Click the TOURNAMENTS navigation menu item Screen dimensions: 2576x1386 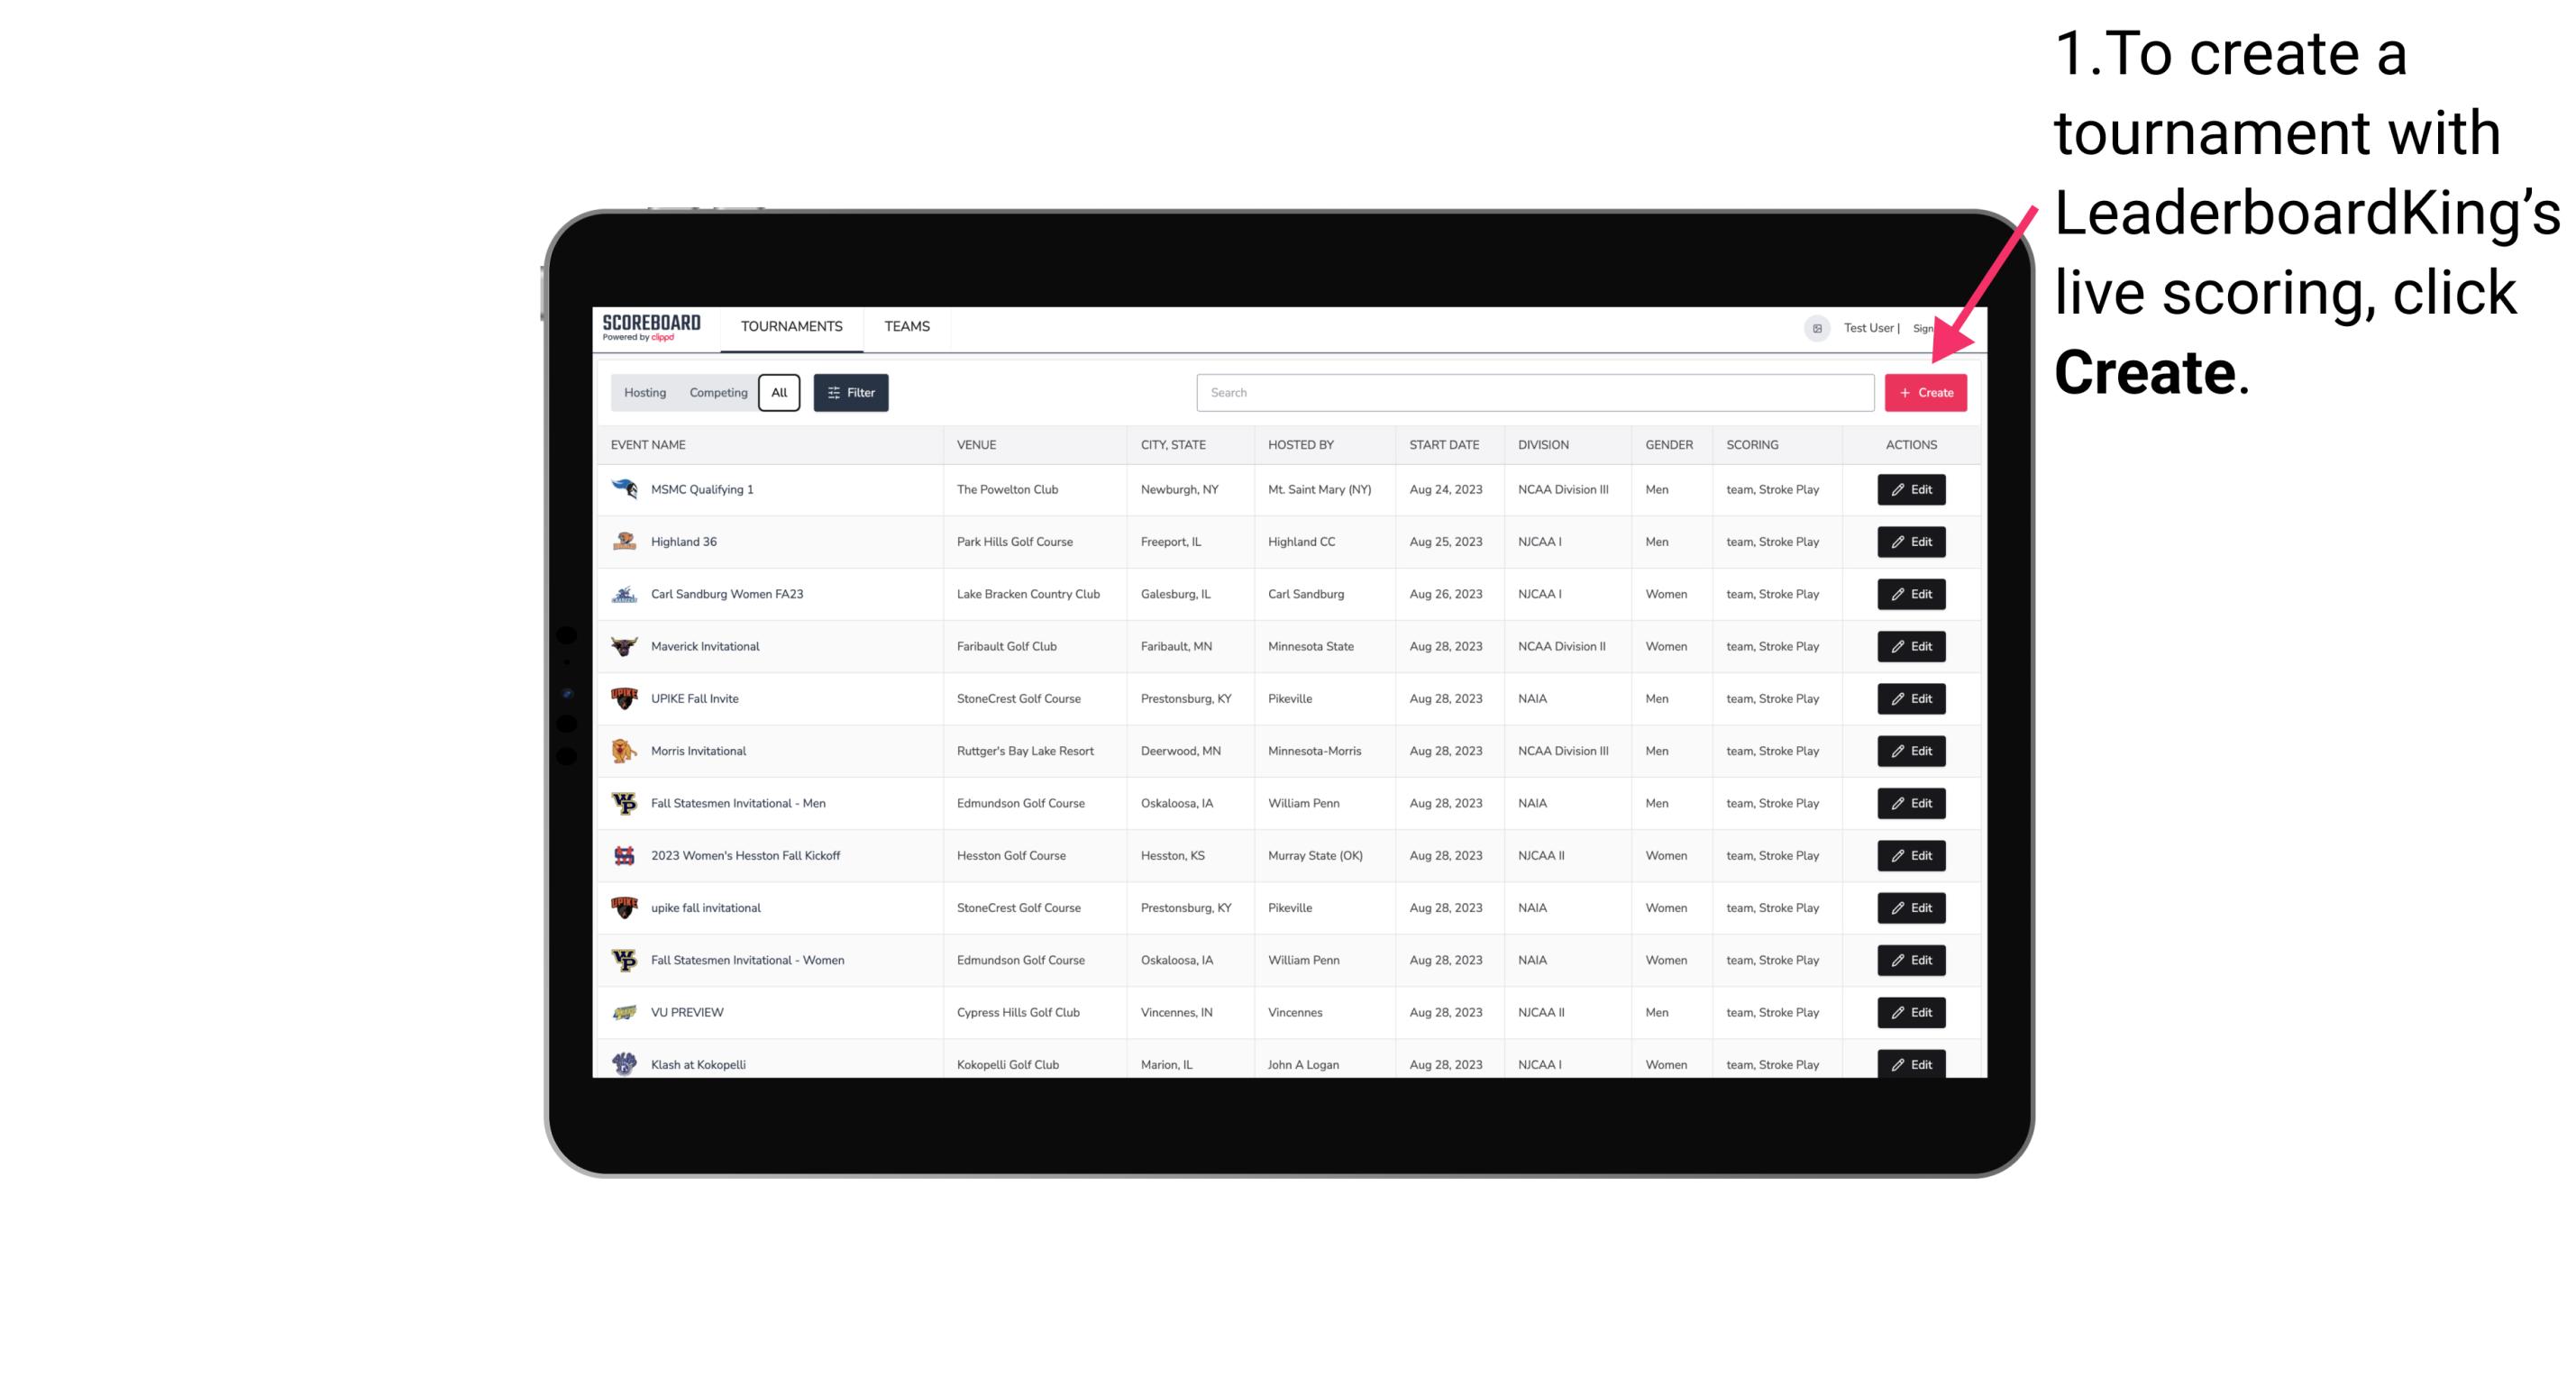(x=790, y=326)
